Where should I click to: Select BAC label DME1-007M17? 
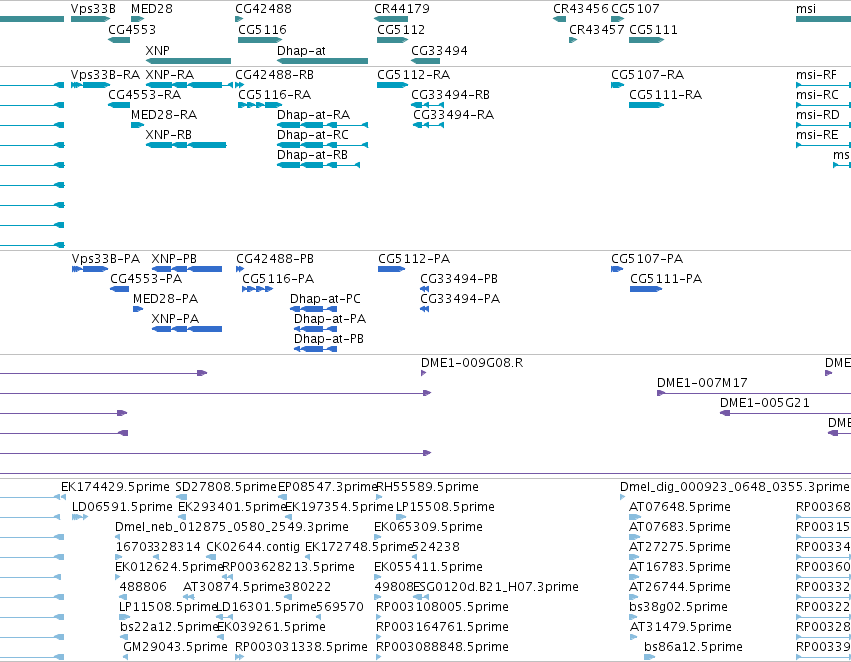pos(702,383)
